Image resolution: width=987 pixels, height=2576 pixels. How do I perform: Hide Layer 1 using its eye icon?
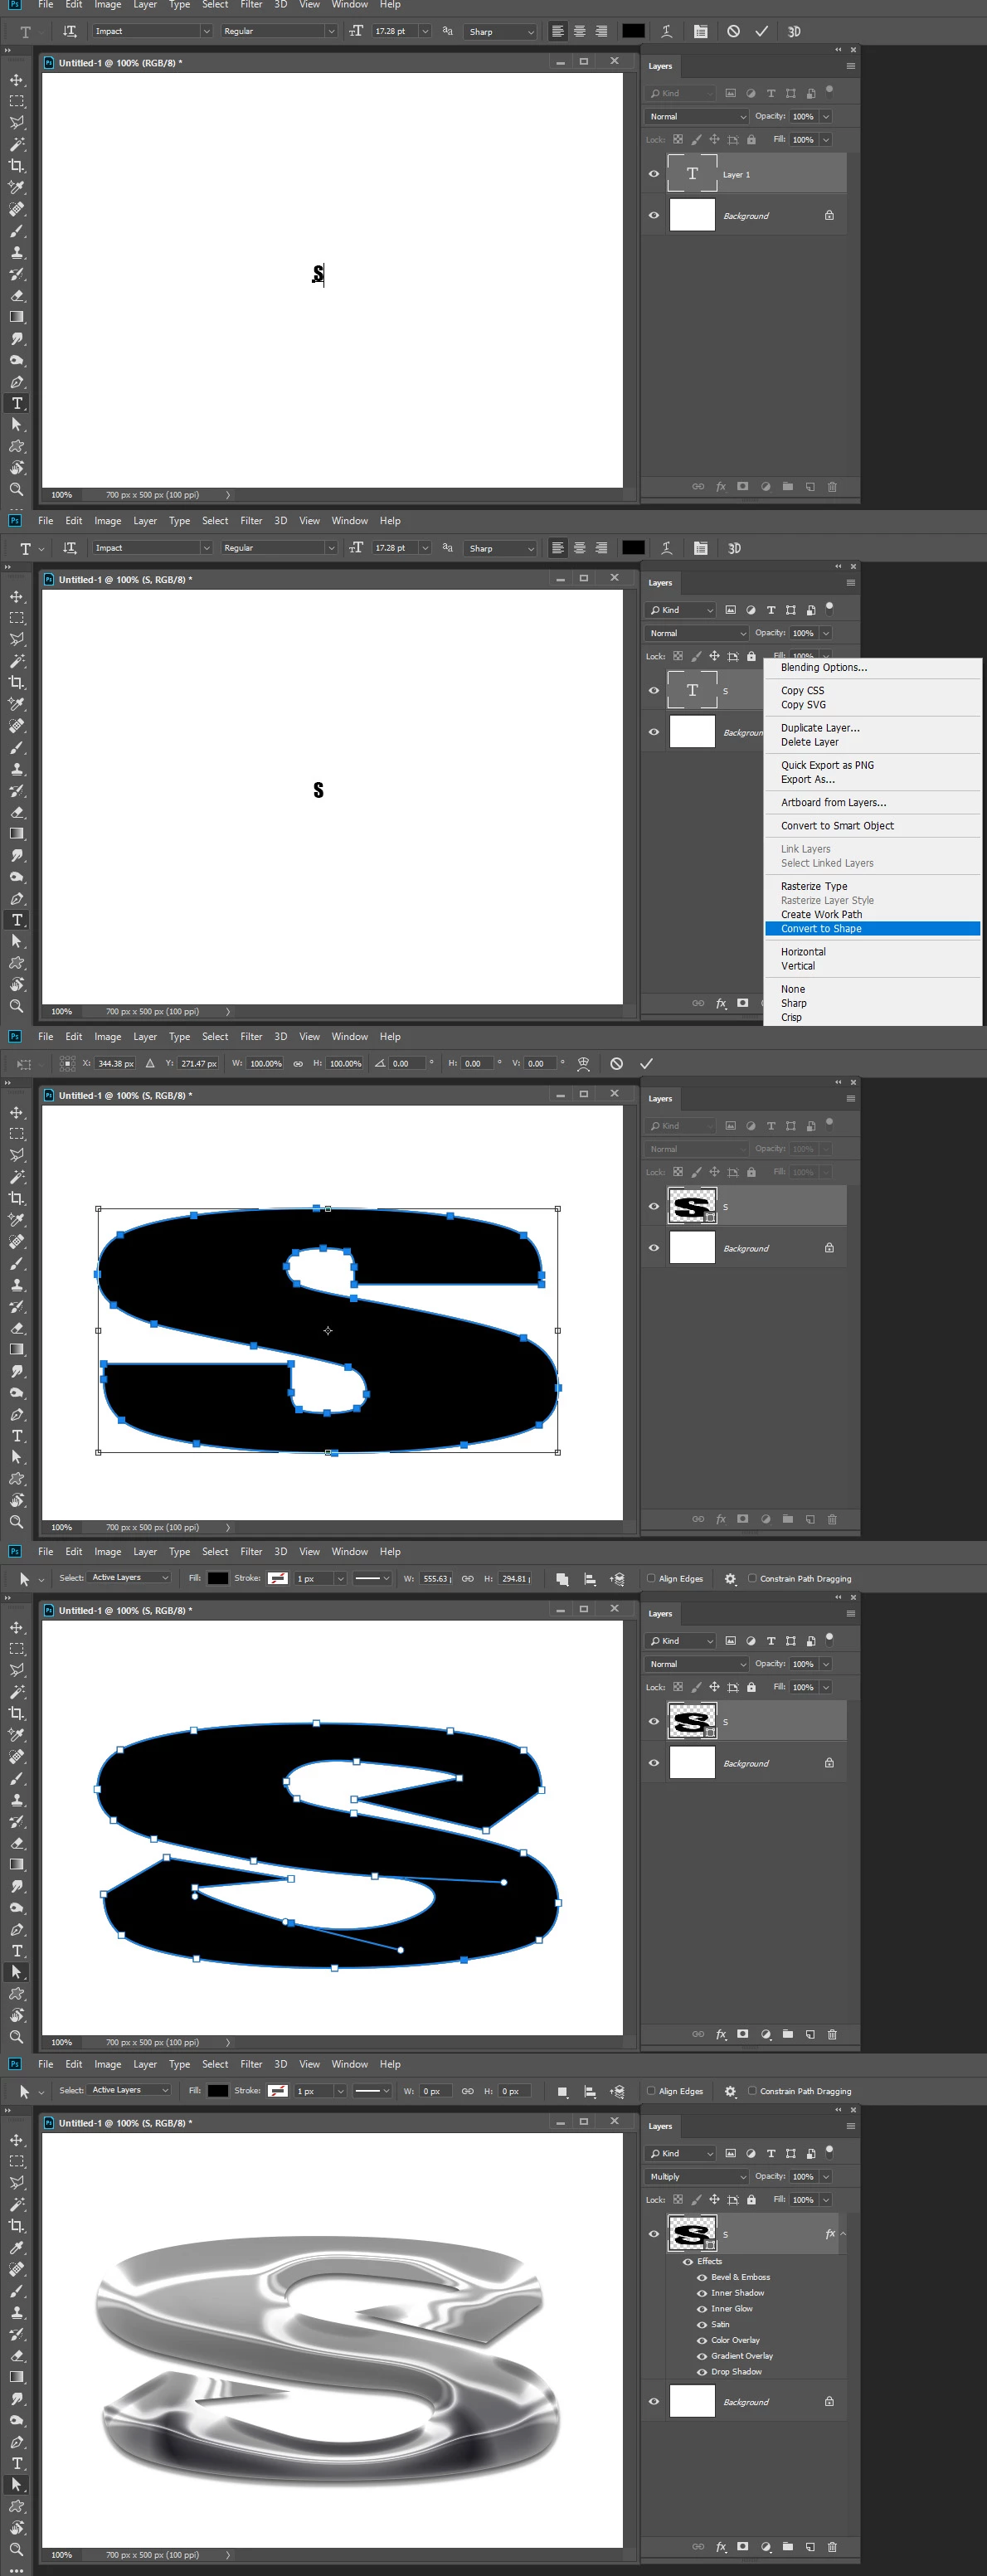(x=654, y=174)
